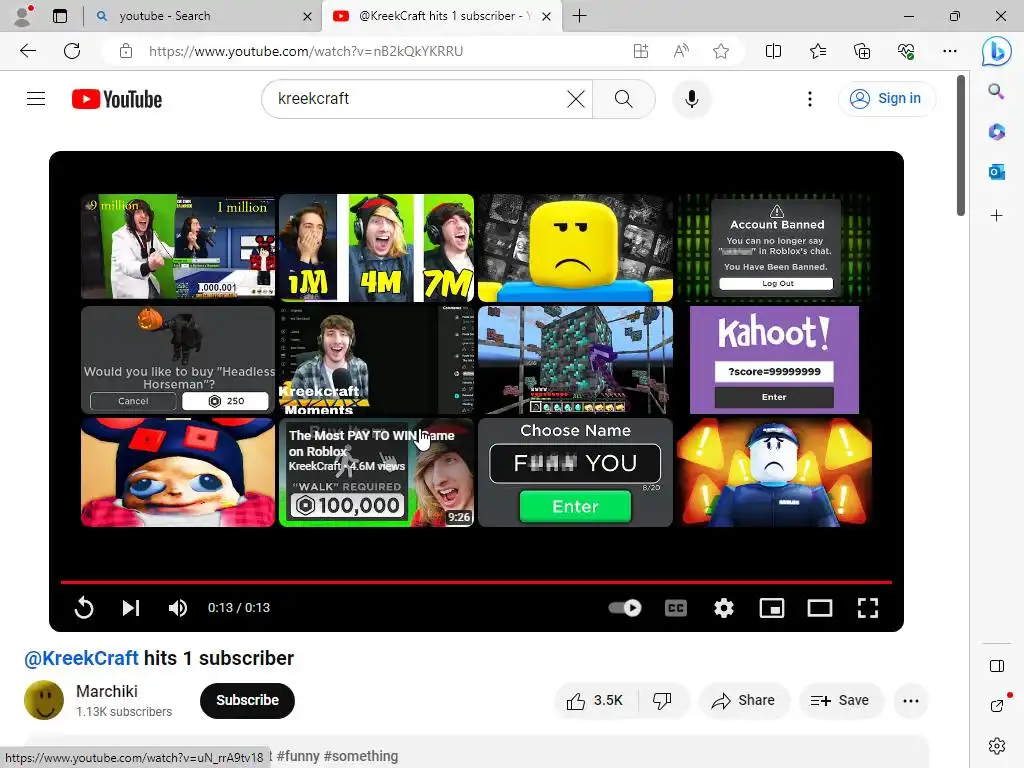Open YouTube settings three-dot menu
The height and width of the screenshot is (768, 1024).
pos(810,99)
